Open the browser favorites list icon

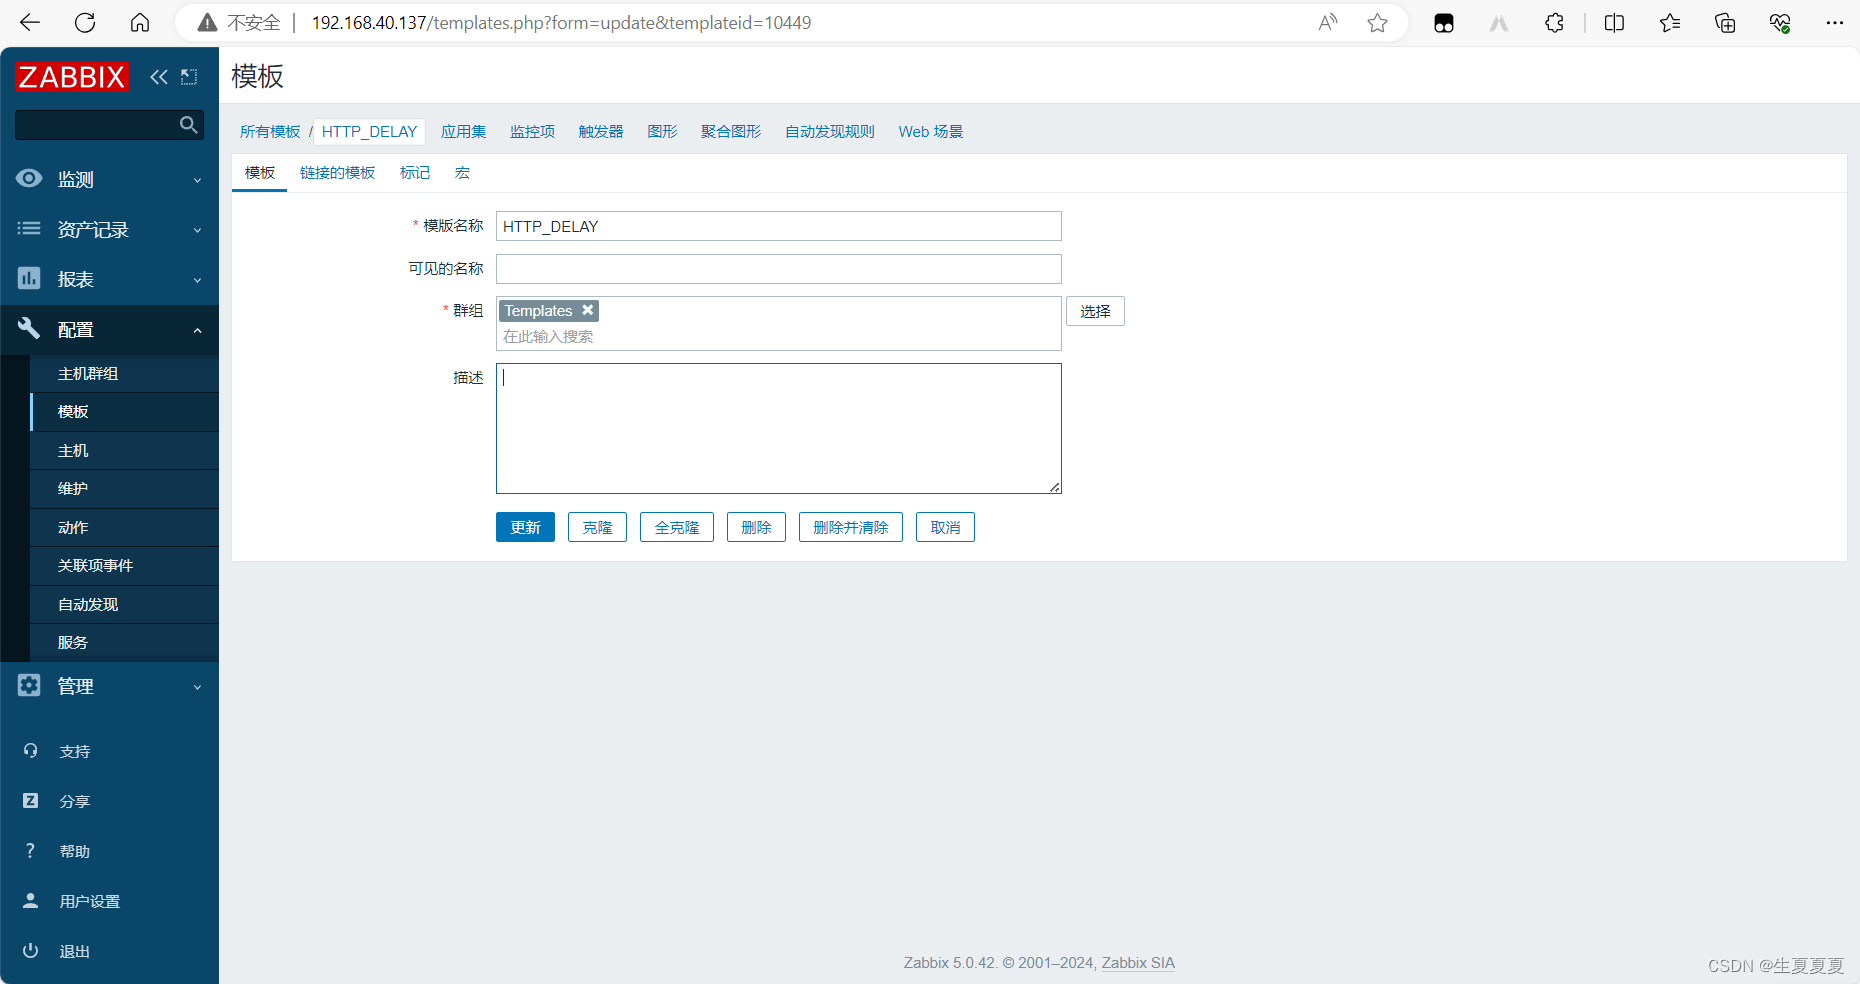point(1670,22)
